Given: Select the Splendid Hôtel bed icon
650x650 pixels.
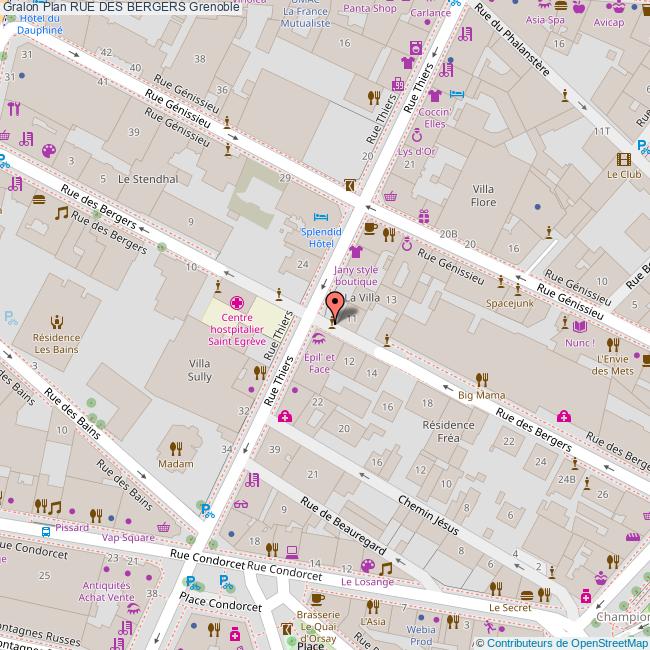Looking at the screenshot, I should 320,217.
